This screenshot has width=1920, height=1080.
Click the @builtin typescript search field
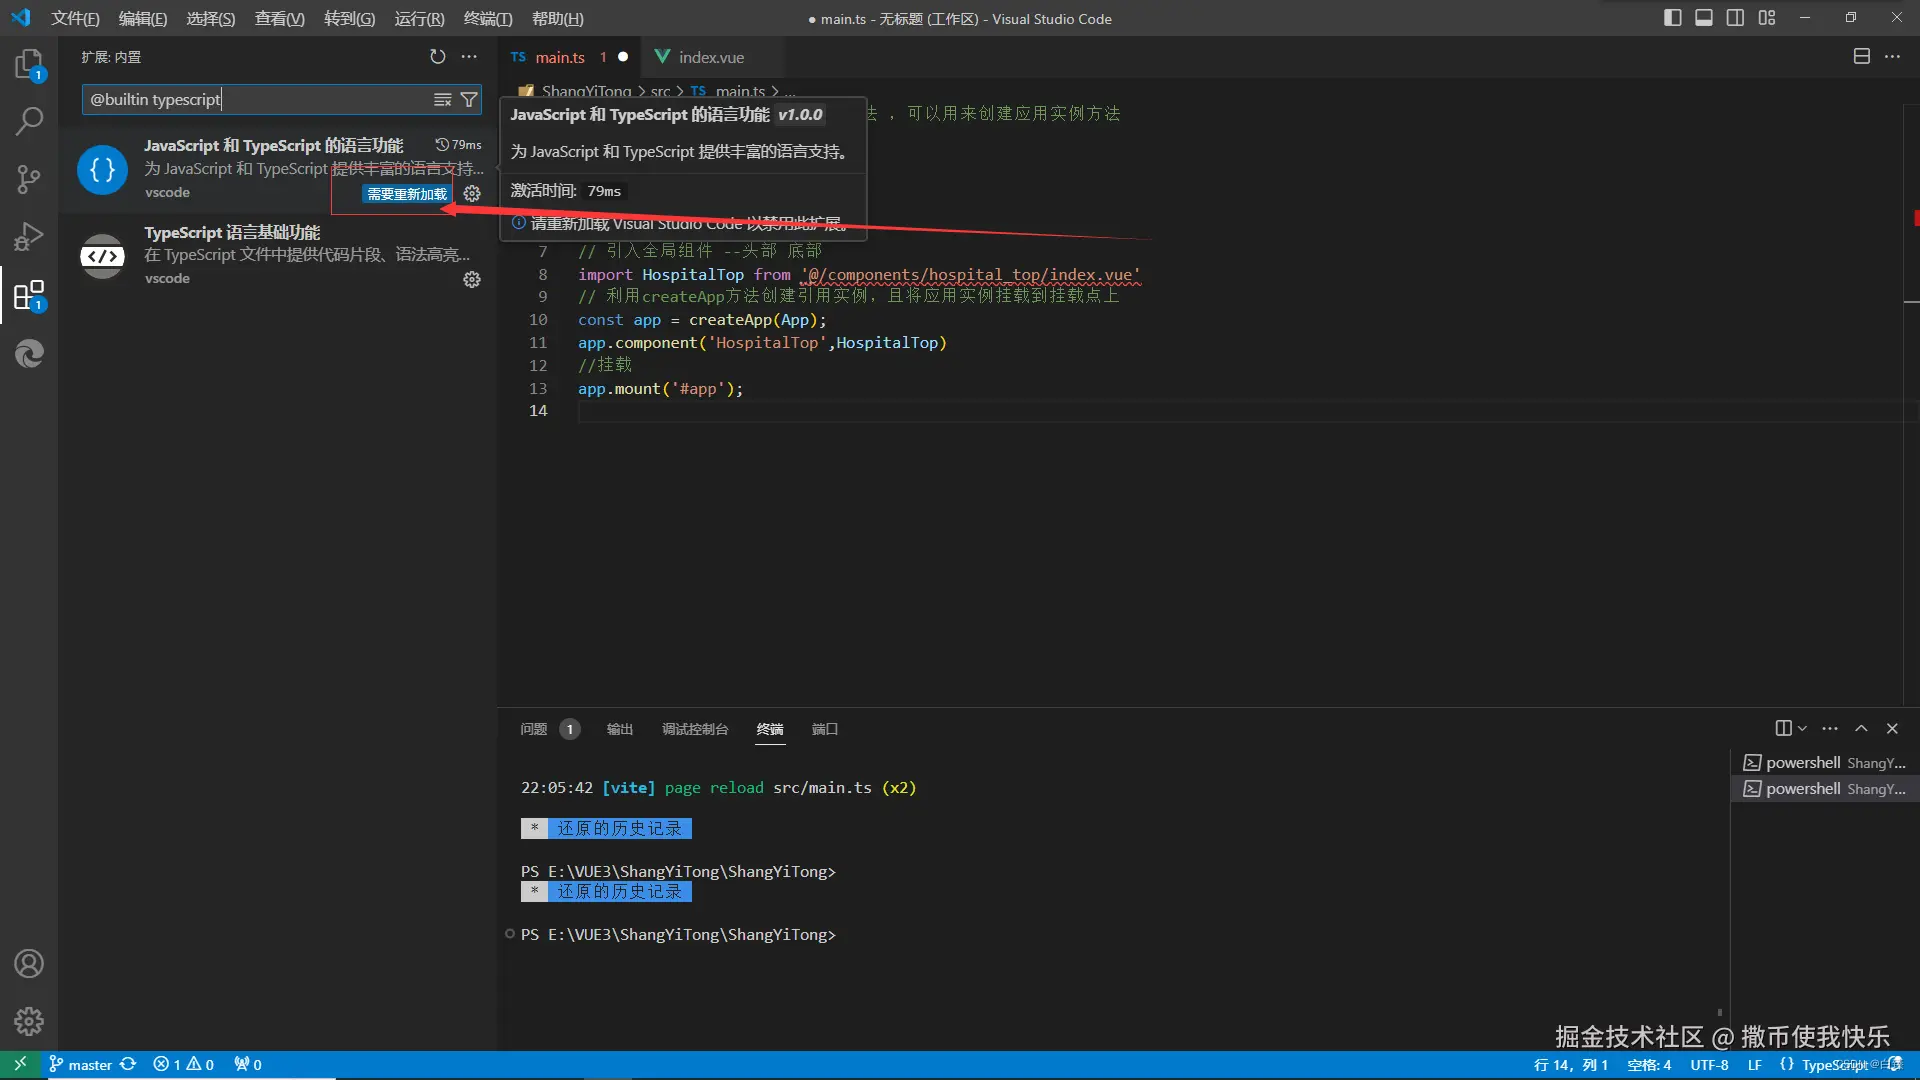coord(255,100)
